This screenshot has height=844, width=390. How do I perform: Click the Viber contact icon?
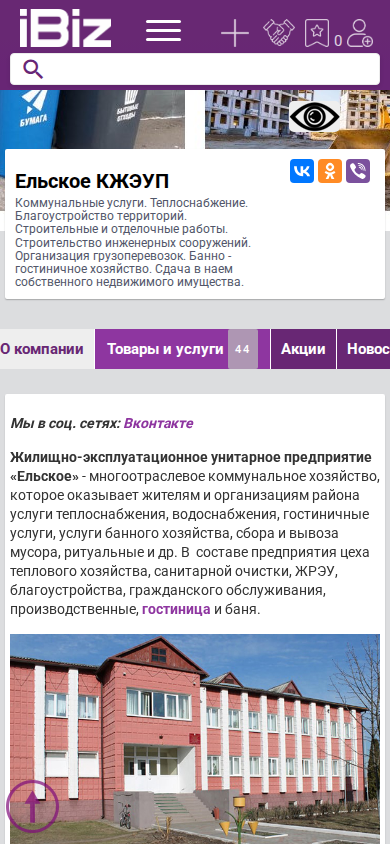[358, 171]
